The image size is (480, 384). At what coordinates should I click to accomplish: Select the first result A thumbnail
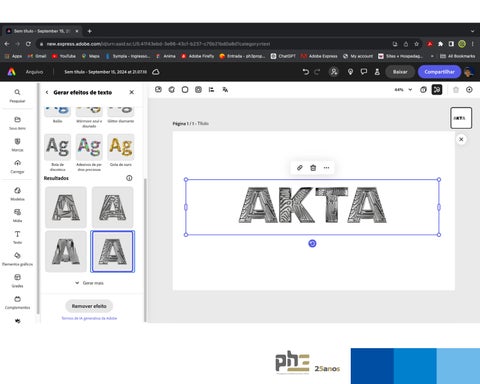tap(66, 207)
